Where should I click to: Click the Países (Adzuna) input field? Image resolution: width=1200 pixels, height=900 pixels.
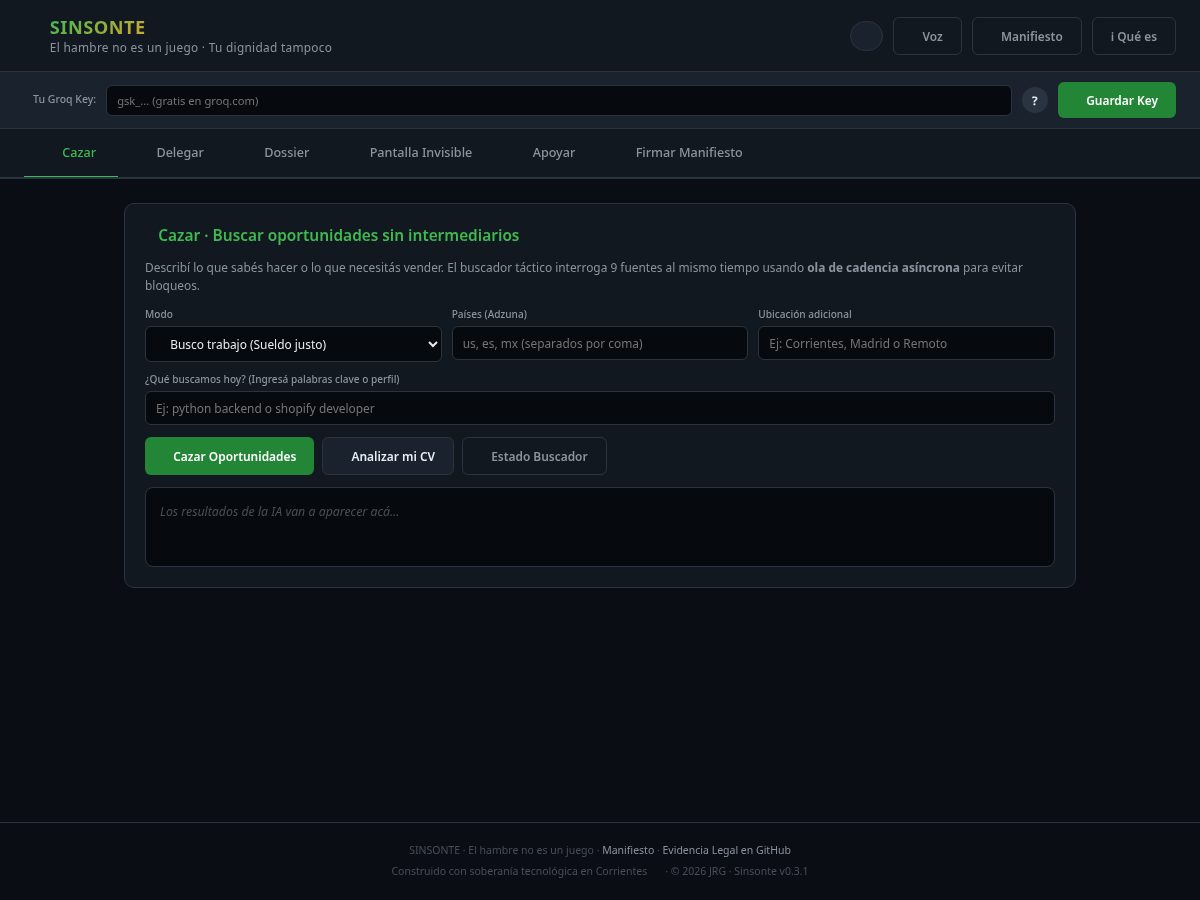600,343
